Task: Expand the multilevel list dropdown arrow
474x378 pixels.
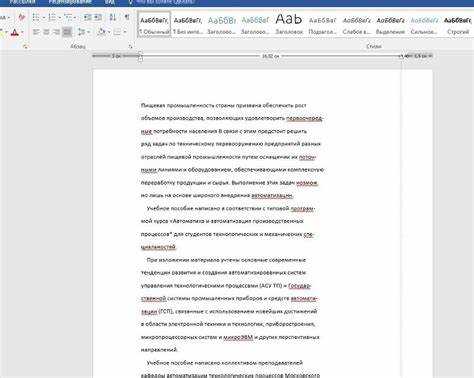Action: point(75,18)
